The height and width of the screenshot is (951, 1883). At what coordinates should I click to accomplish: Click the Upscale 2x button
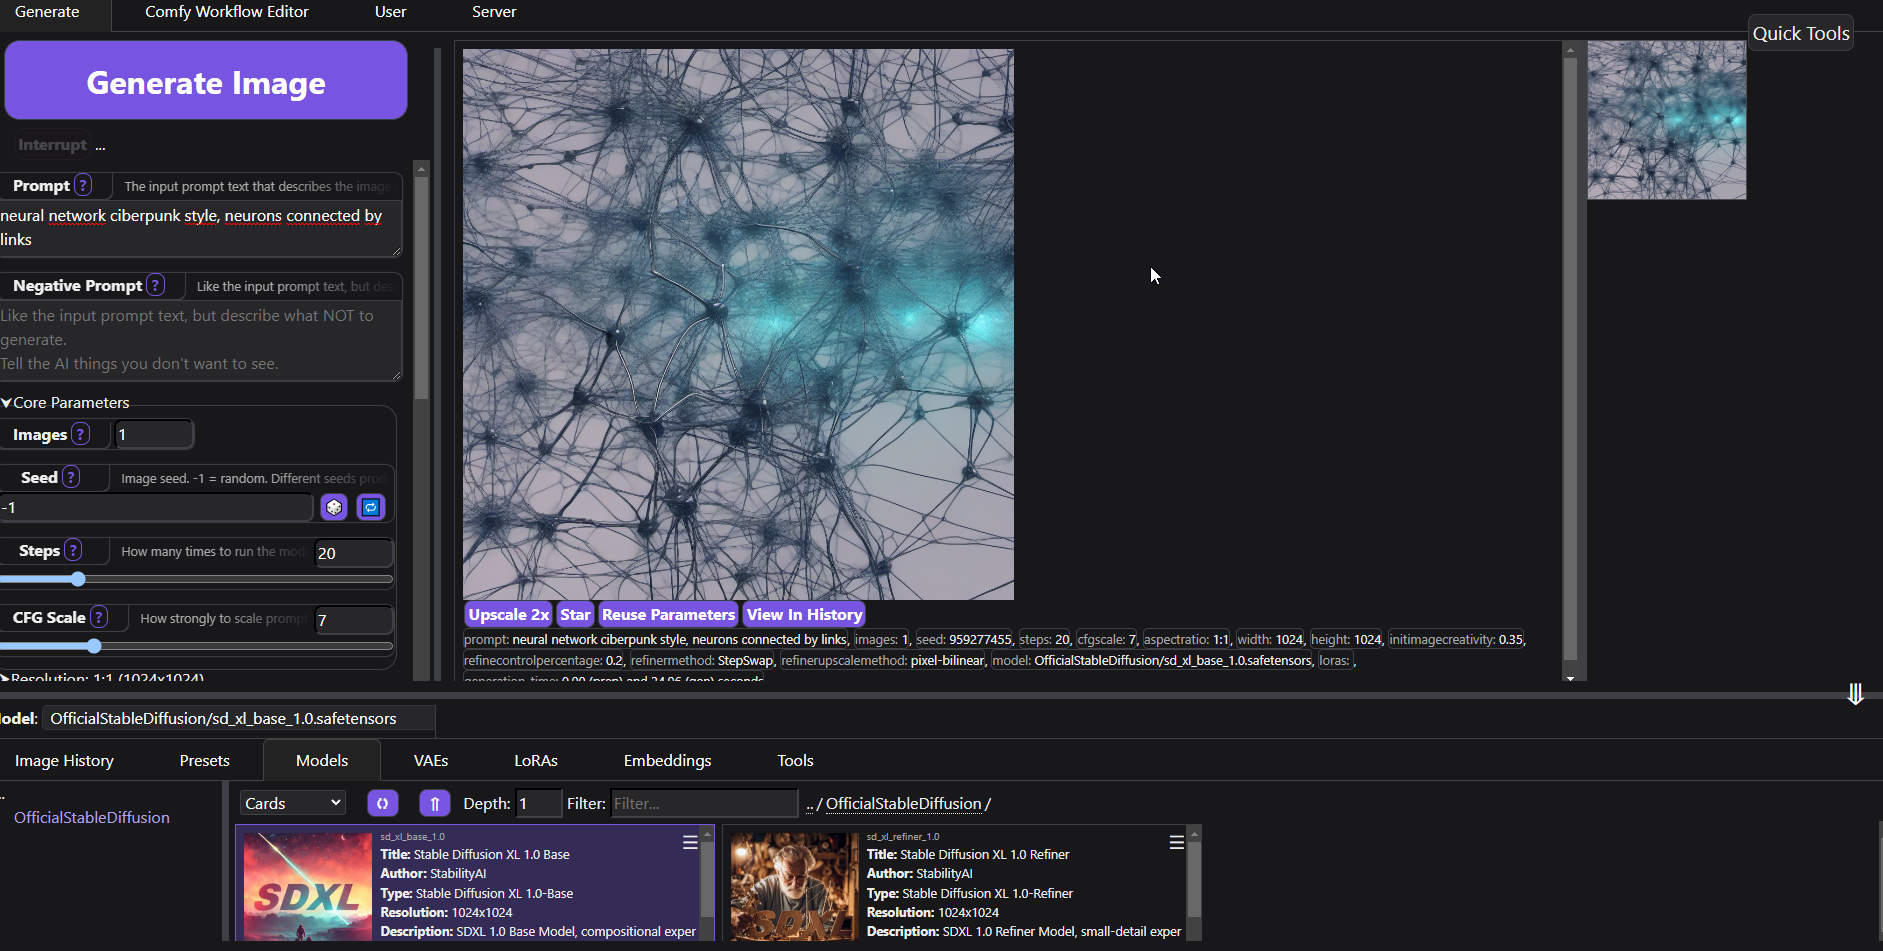click(509, 615)
